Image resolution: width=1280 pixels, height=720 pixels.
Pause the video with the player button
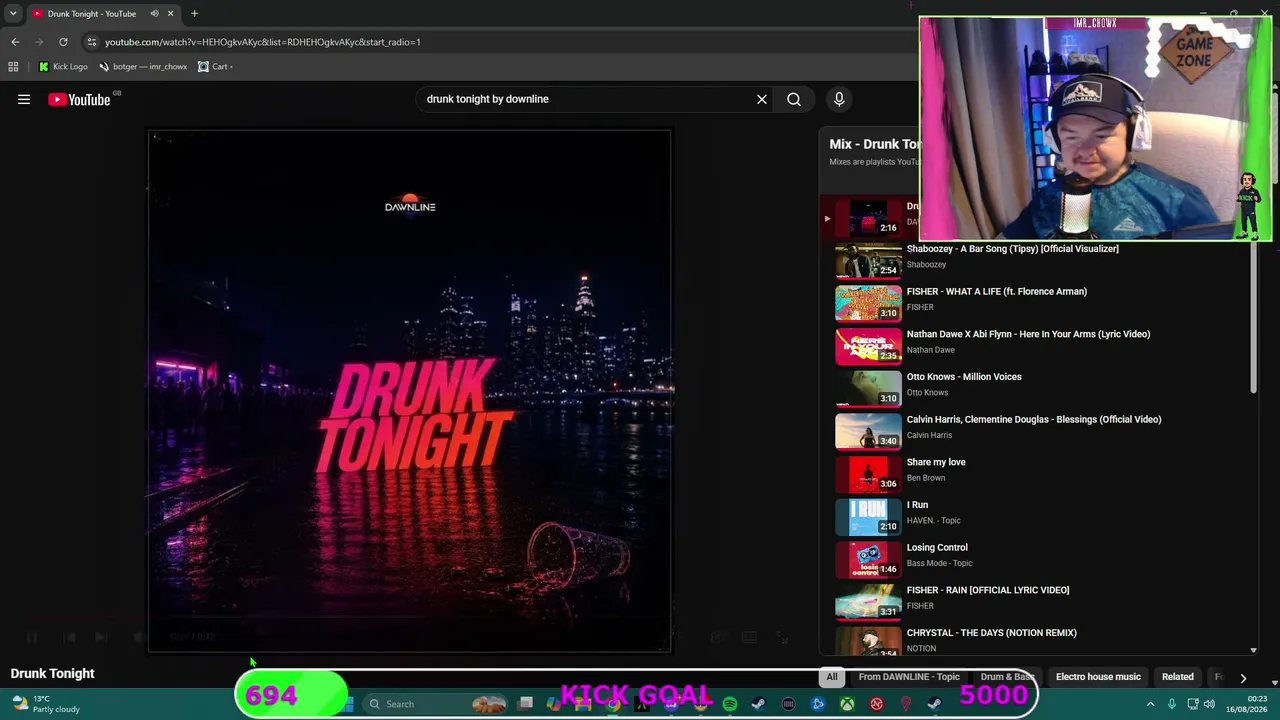(x=32, y=637)
